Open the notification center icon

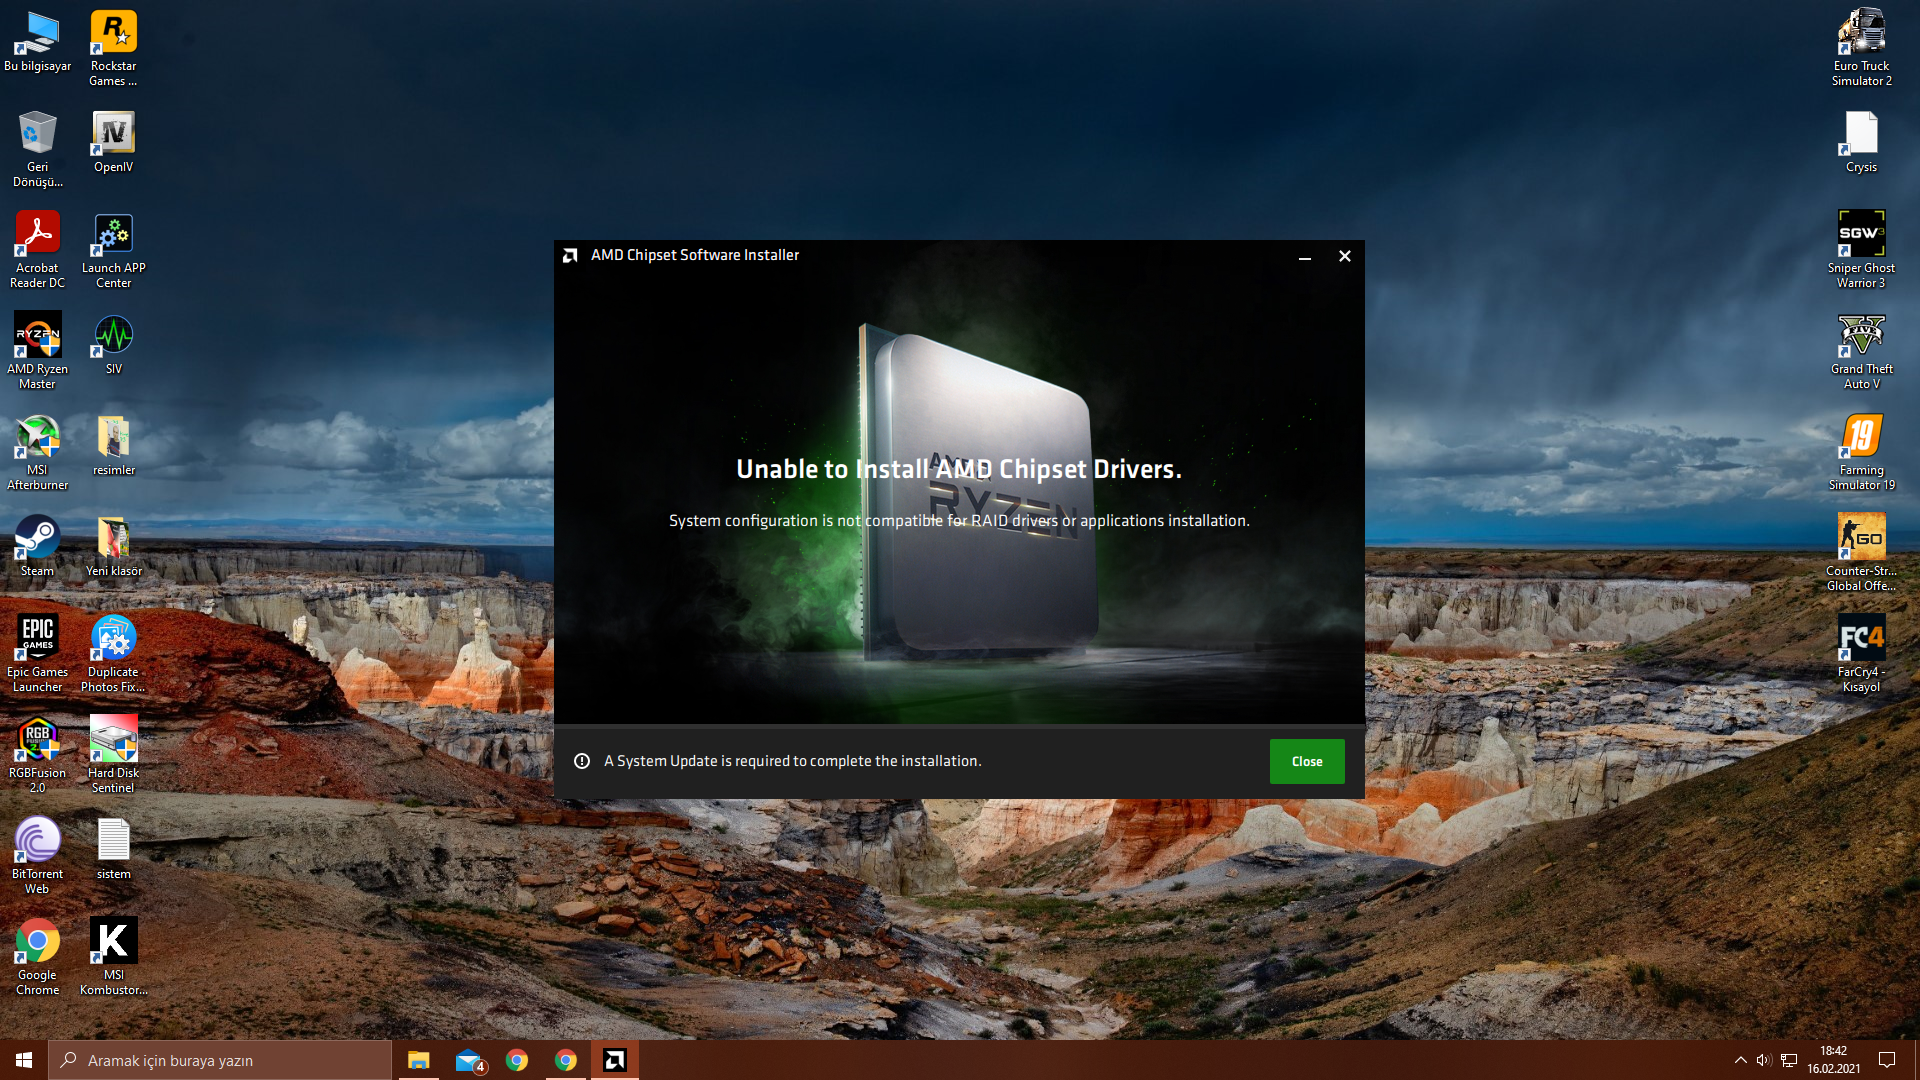coord(1887,1060)
